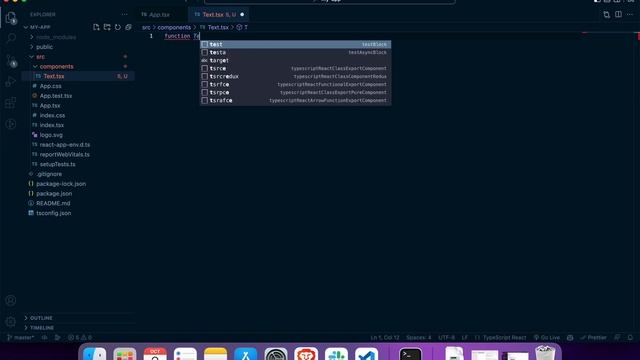Open Slack from the dock
Screen dimensions: 640x360
tap(336, 354)
